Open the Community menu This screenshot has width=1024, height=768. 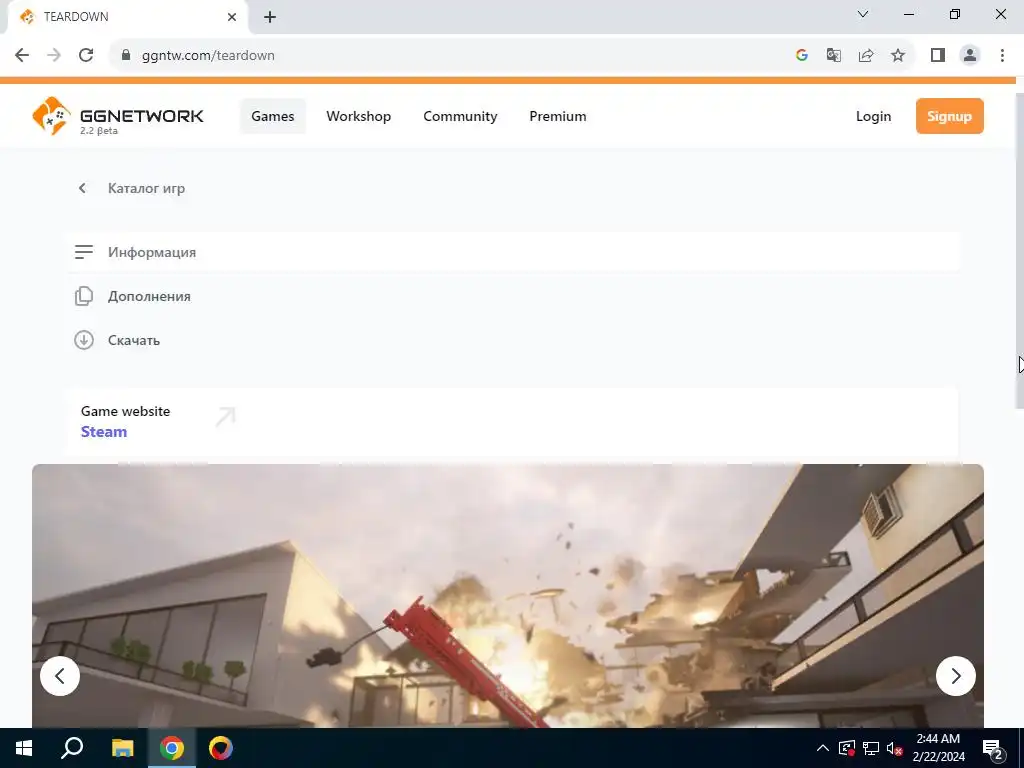coord(460,116)
